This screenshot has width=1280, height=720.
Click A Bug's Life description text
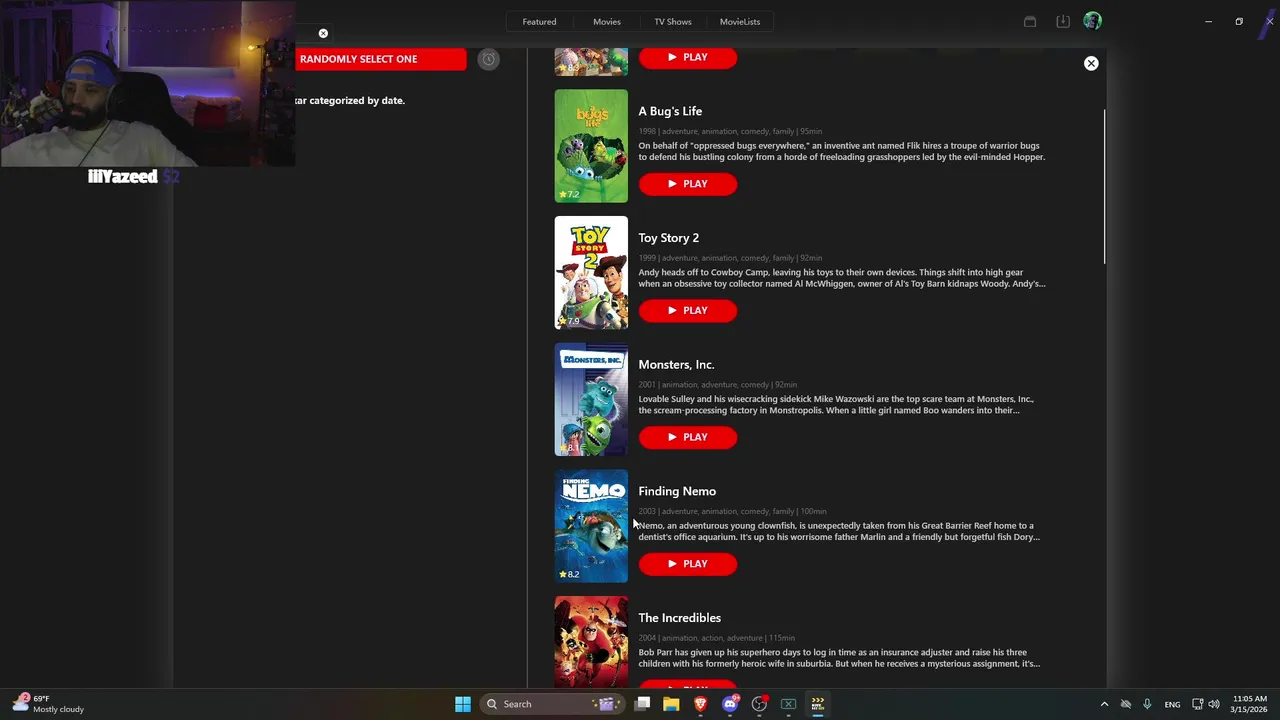(x=842, y=151)
